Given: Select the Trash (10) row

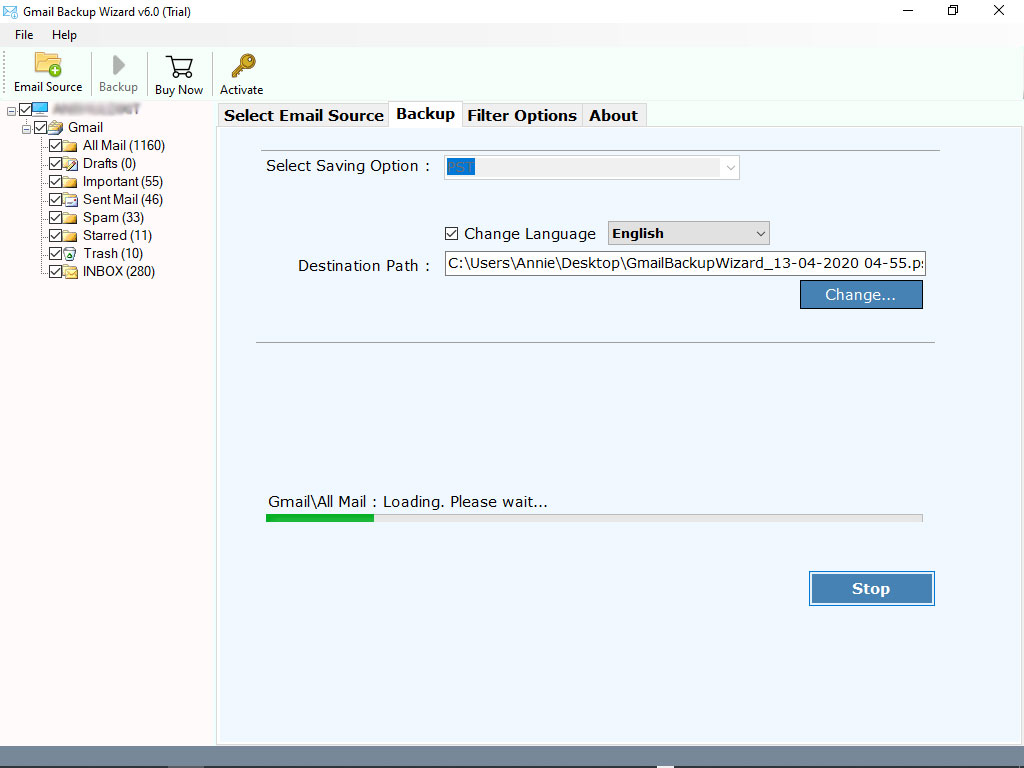Looking at the screenshot, I should coord(112,253).
